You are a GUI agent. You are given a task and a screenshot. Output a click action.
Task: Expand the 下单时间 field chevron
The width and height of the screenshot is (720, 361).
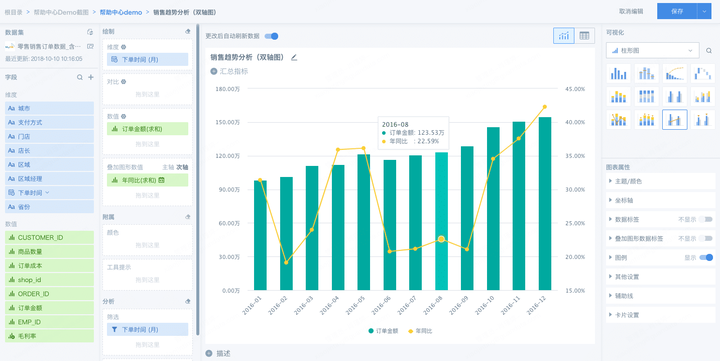point(47,193)
